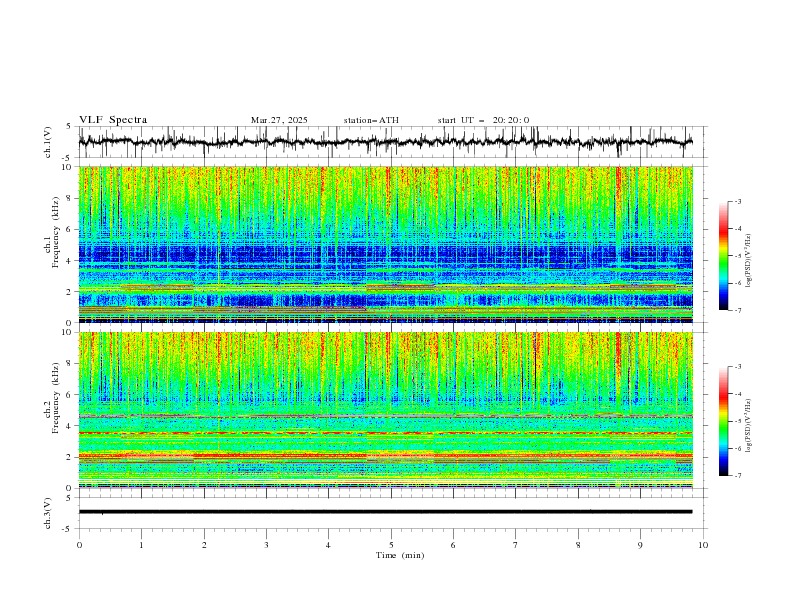Click the "-5" tick on ch.2 colorbar

pos(738,421)
